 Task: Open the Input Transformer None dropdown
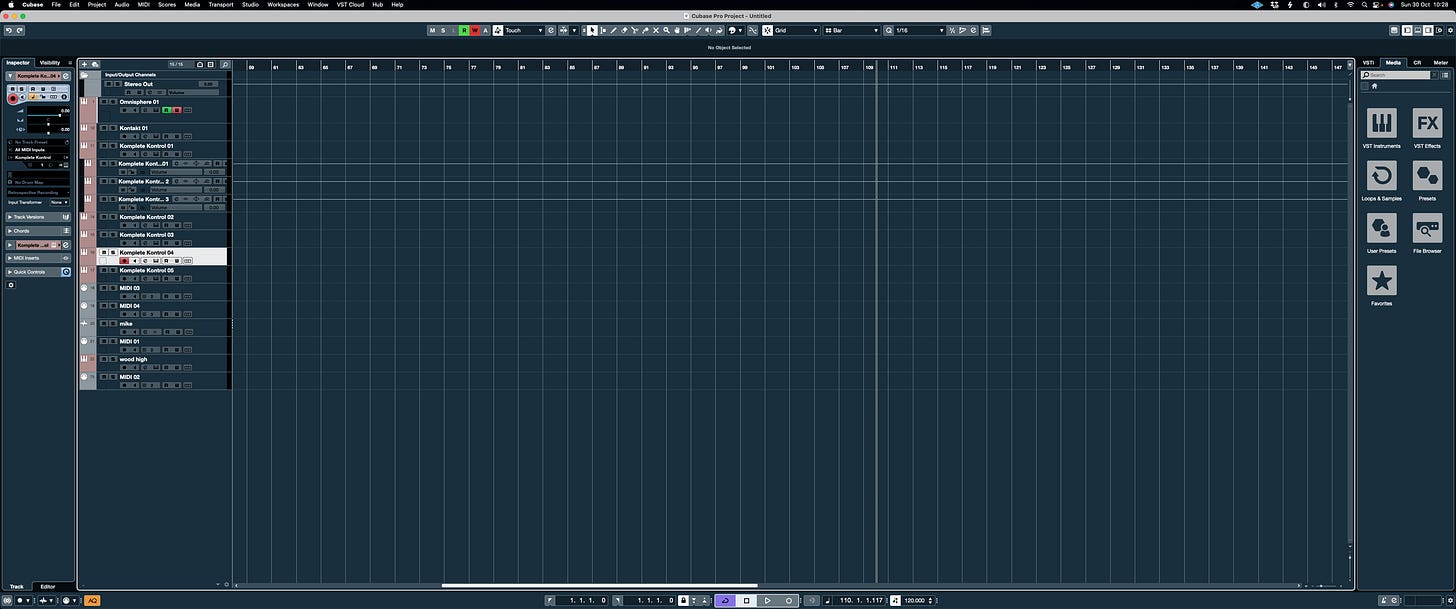pos(59,202)
